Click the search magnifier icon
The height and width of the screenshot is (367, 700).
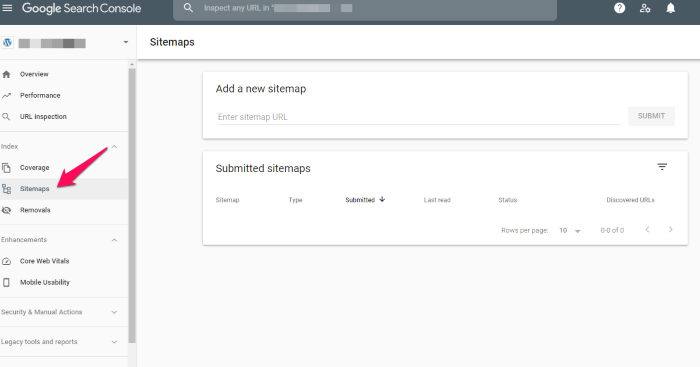pos(188,8)
